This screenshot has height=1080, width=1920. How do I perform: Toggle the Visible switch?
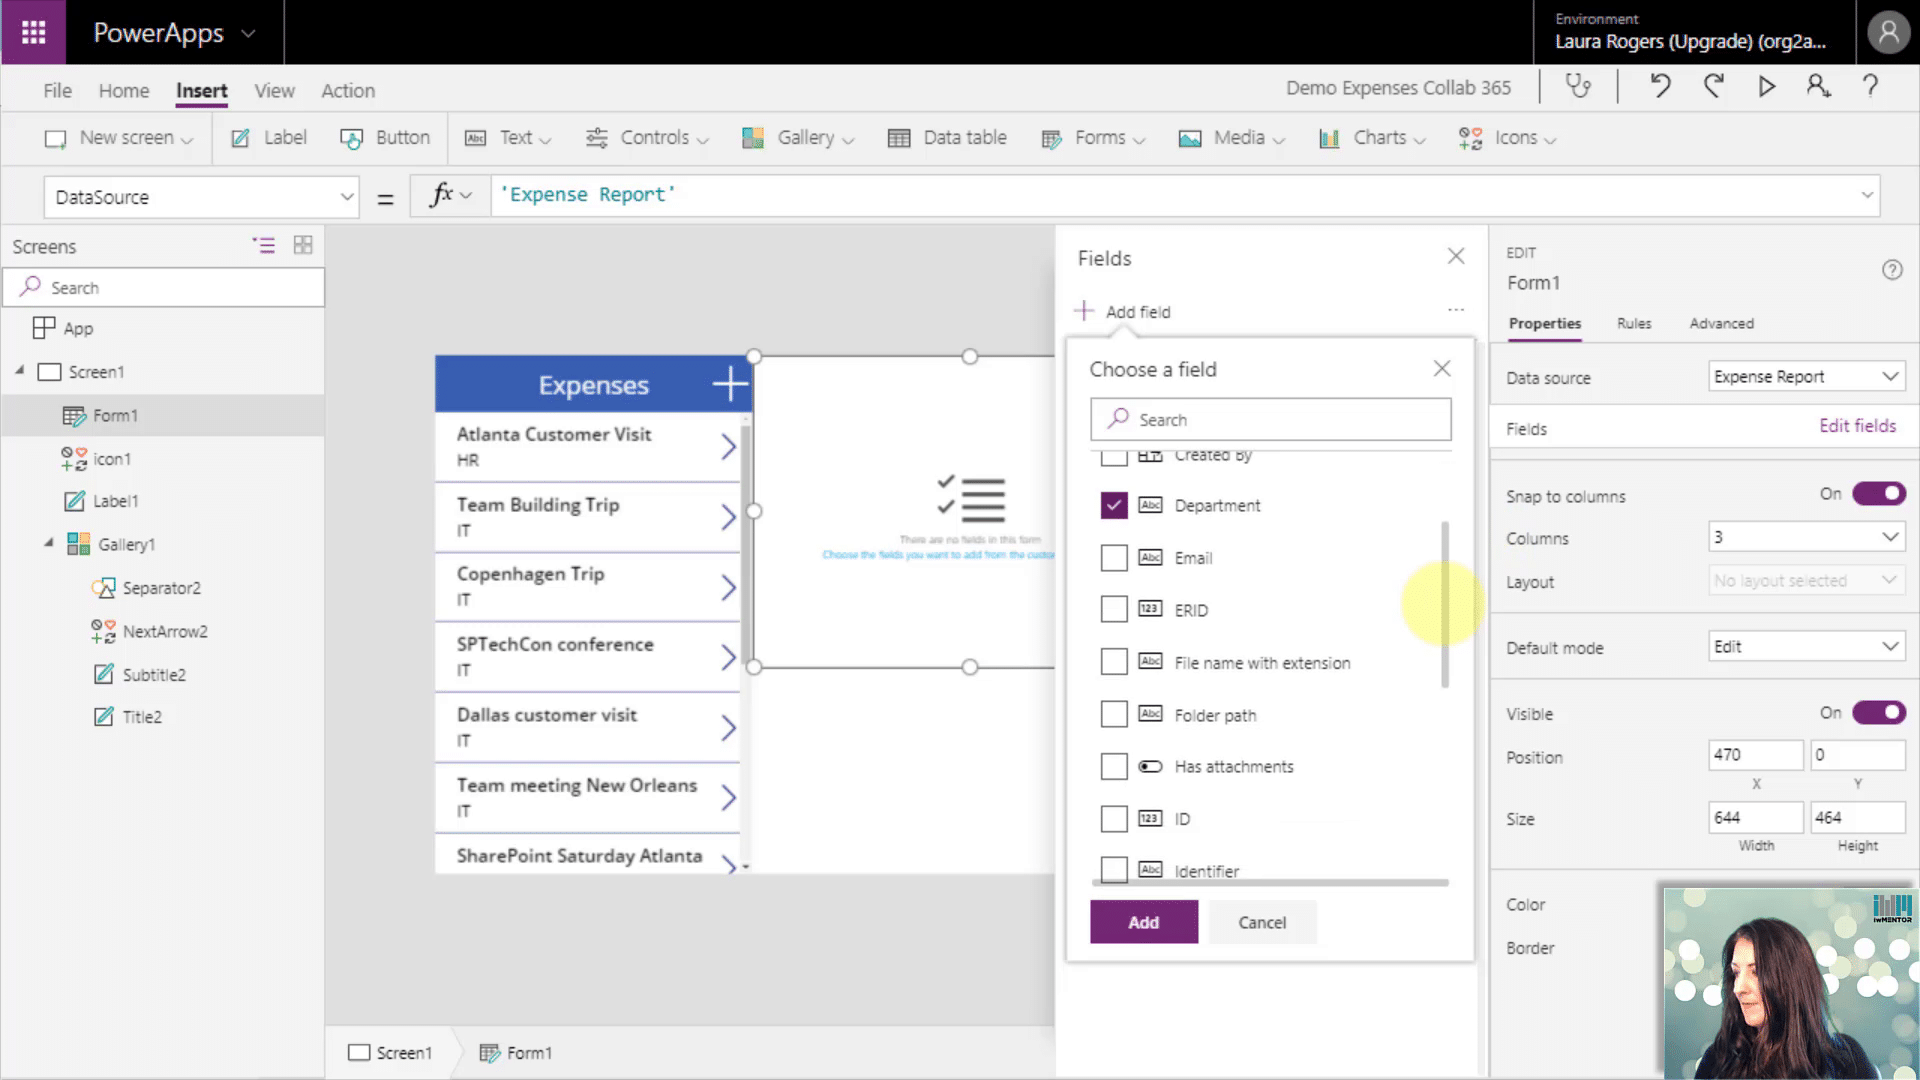pos(1879,712)
